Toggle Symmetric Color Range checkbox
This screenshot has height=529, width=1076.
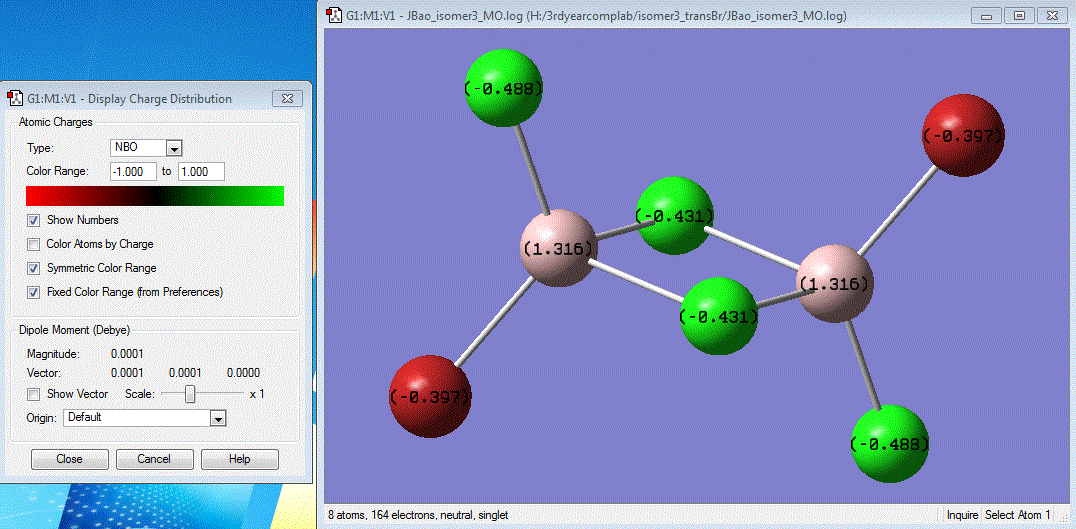pos(33,268)
